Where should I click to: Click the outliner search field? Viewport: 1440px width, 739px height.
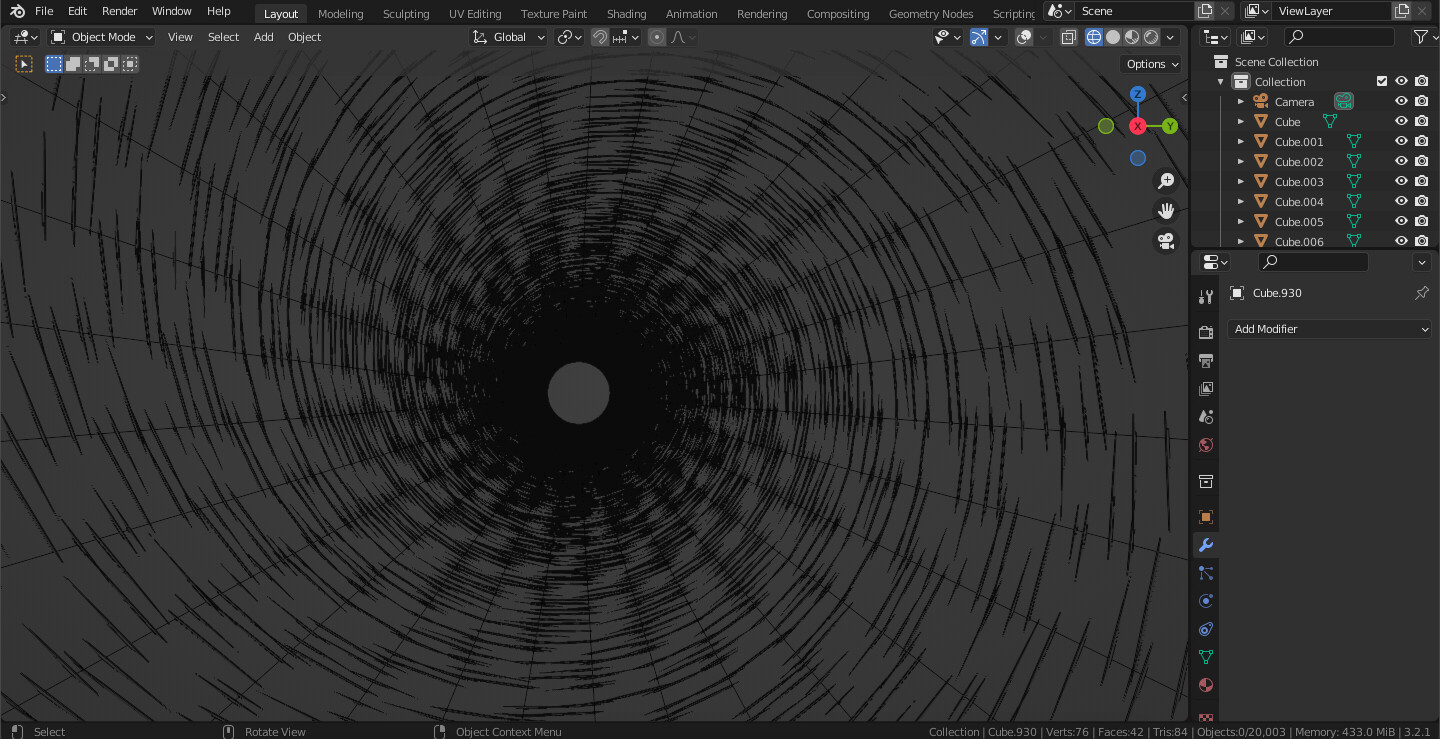click(x=1338, y=36)
